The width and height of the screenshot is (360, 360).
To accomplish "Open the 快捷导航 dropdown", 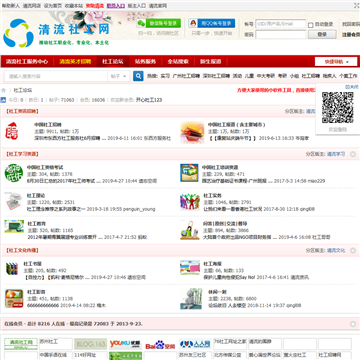I will tap(336, 62).
